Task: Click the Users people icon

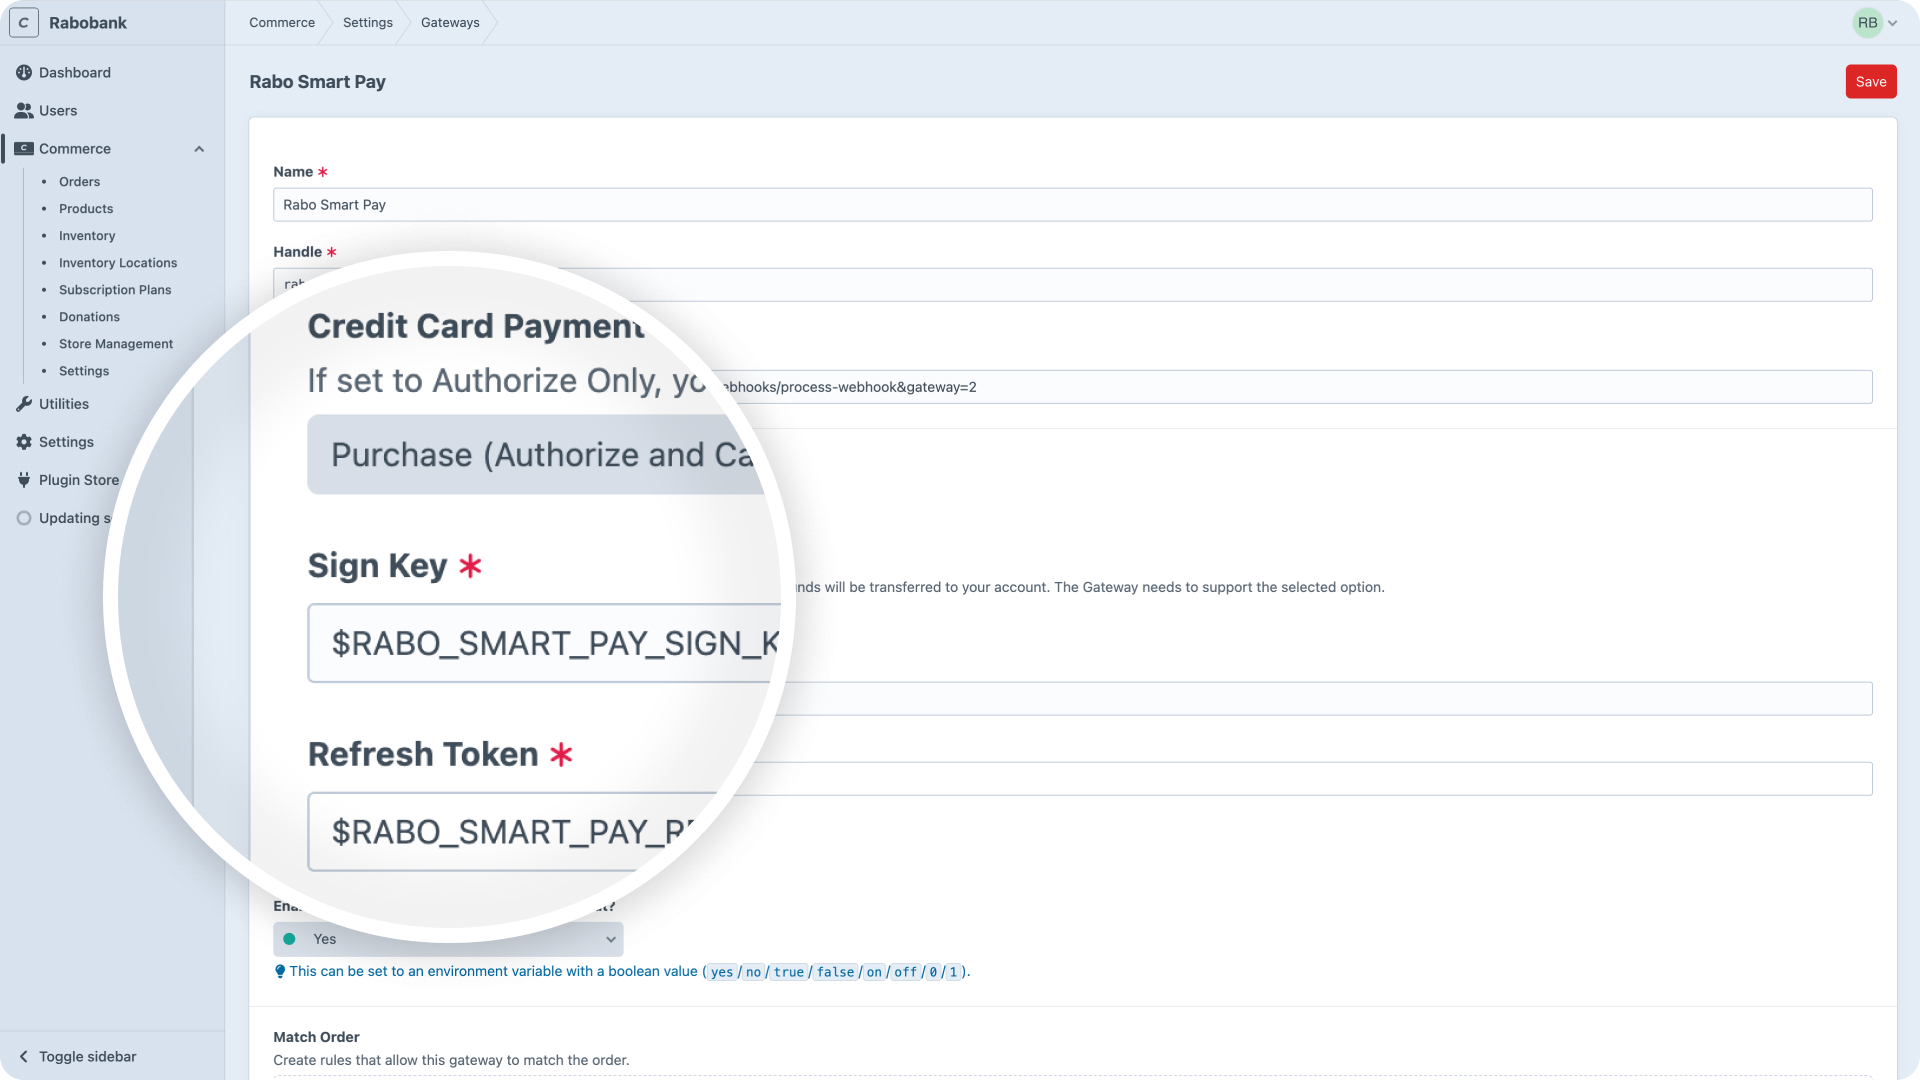Action: pyautogui.click(x=24, y=111)
